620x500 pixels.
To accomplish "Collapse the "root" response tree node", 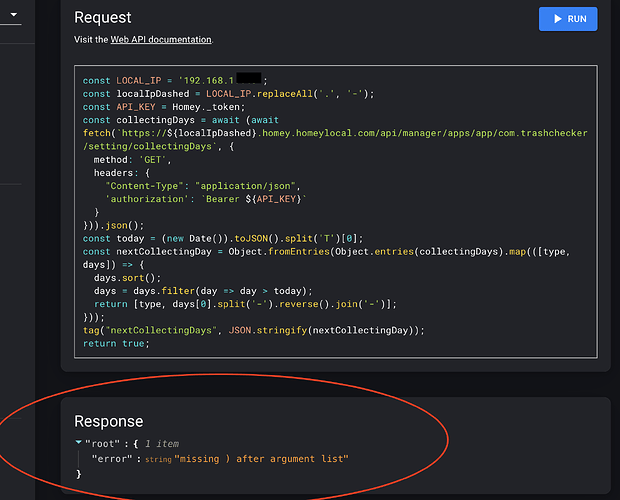I will pos(78,442).
